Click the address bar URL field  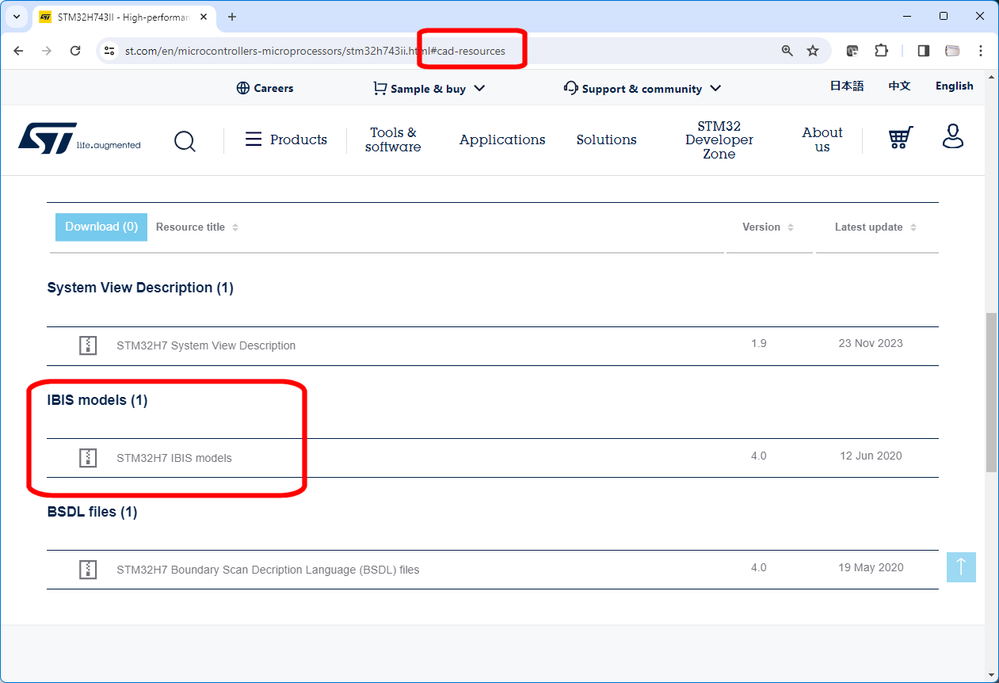[x=446, y=51]
